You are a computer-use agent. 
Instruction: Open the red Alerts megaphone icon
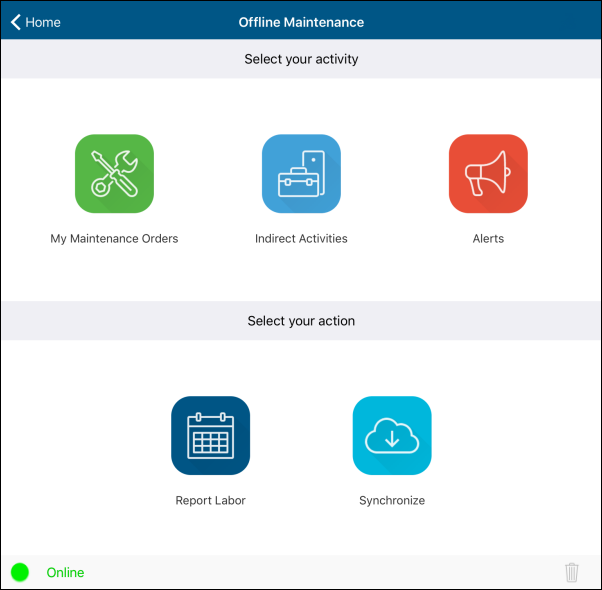488,174
